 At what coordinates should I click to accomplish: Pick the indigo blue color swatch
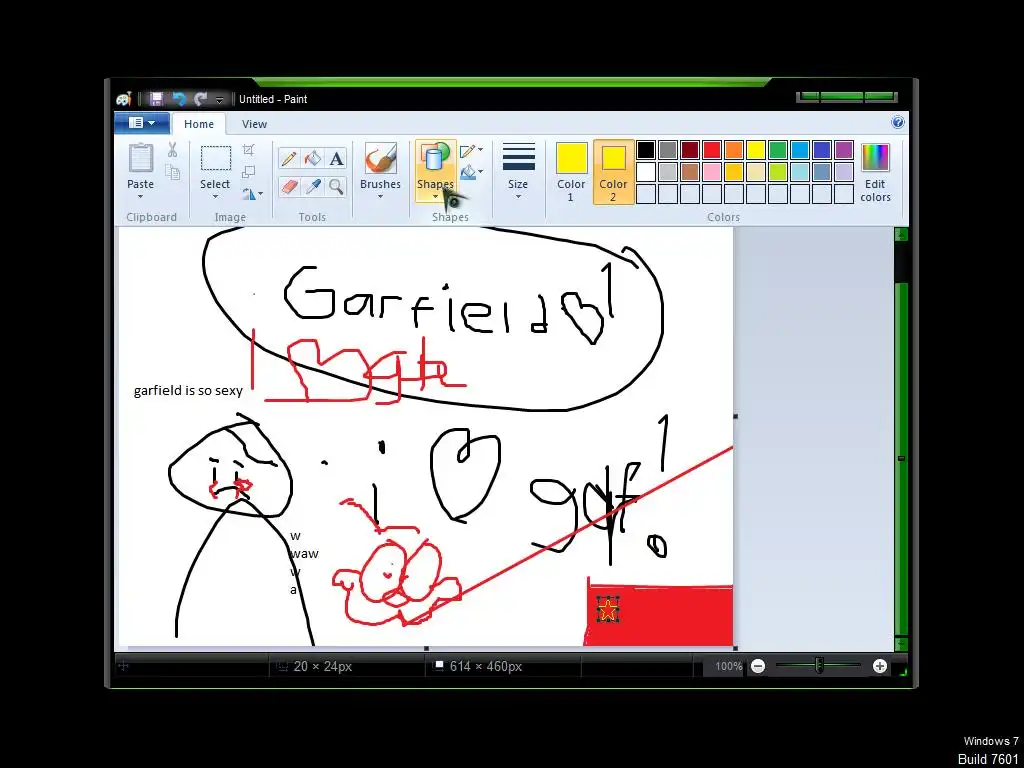822,150
